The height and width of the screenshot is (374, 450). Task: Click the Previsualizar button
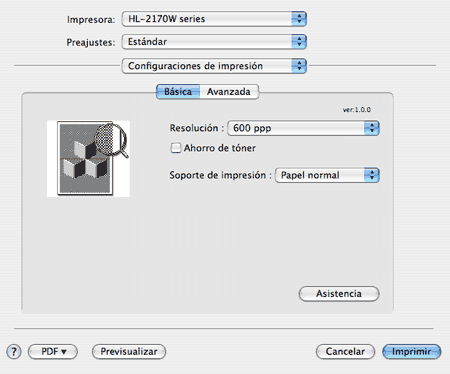(x=129, y=352)
